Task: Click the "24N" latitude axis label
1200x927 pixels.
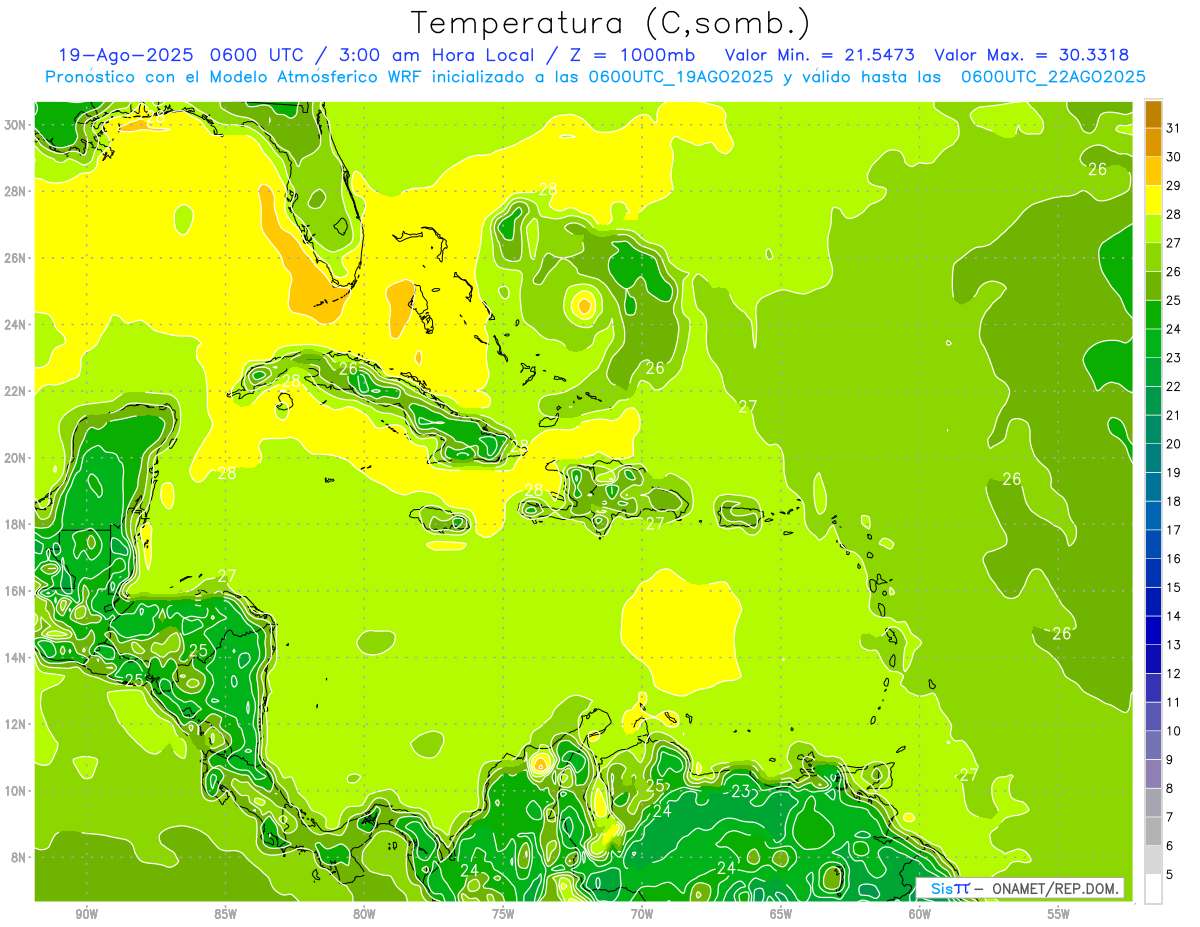Action: click(15, 325)
